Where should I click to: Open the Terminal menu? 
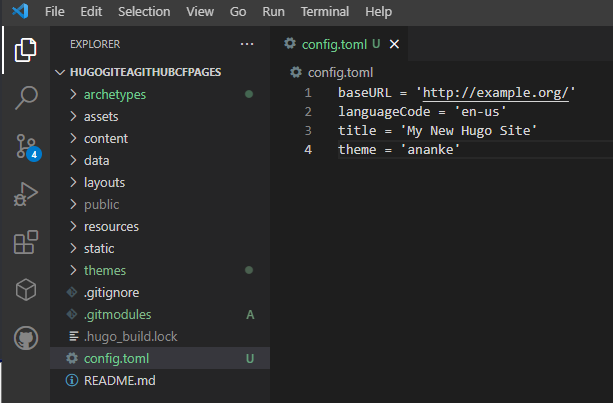coord(325,12)
